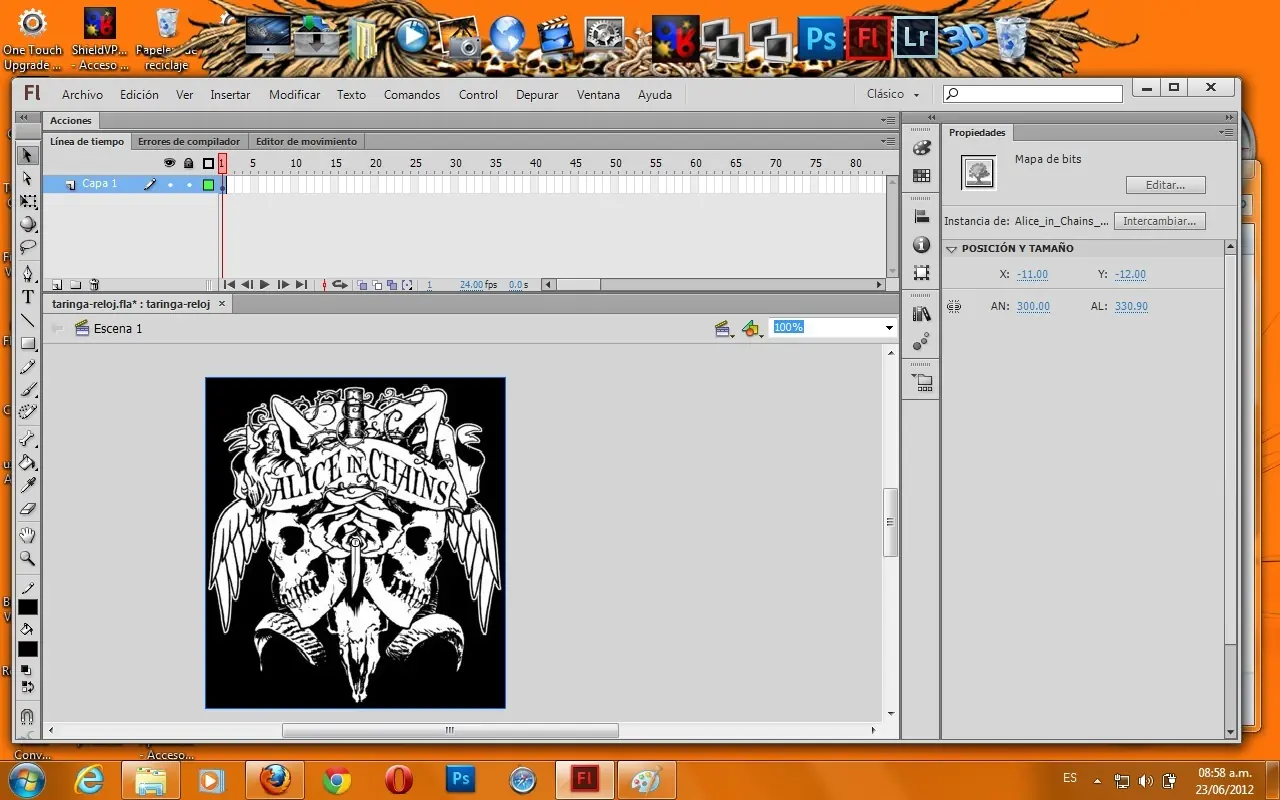Select the Paint Bucket tool
This screenshot has width=1280, height=800.
28,462
